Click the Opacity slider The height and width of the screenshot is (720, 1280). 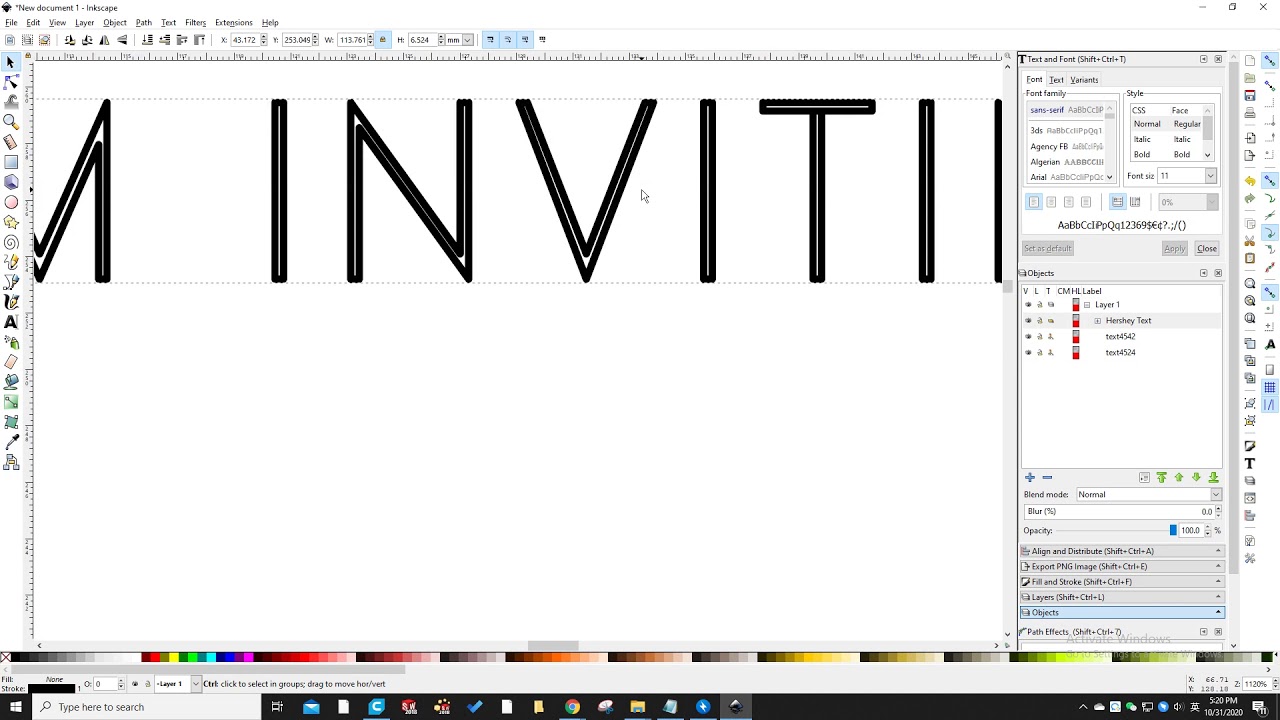(x=1119, y=531)
